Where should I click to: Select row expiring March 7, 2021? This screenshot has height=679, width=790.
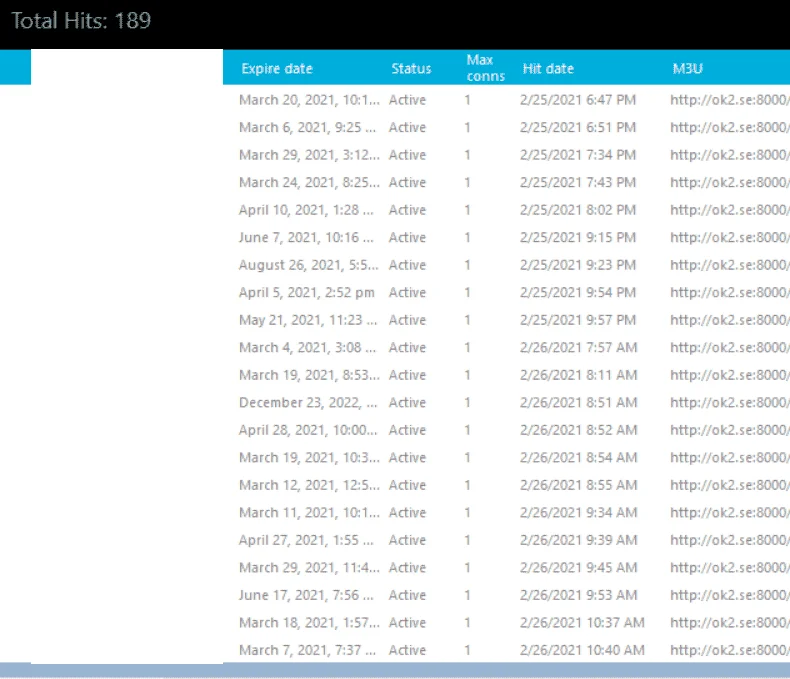pyautogui.click(x=506, y=650)
